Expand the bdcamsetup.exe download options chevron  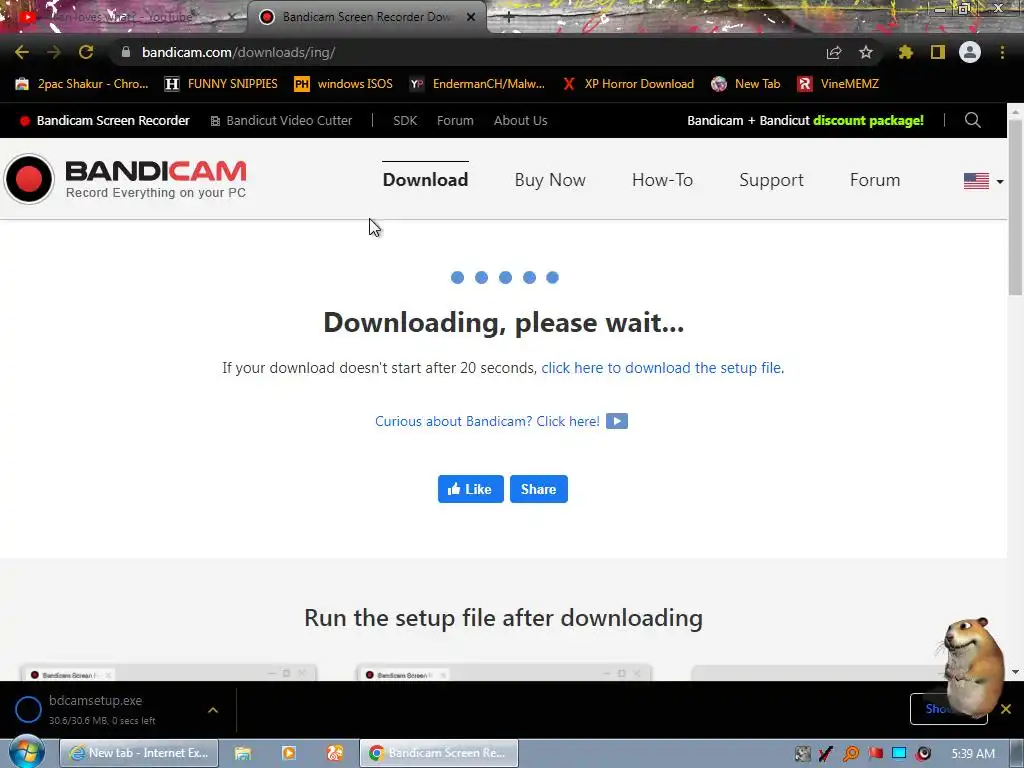coord(213,710)
